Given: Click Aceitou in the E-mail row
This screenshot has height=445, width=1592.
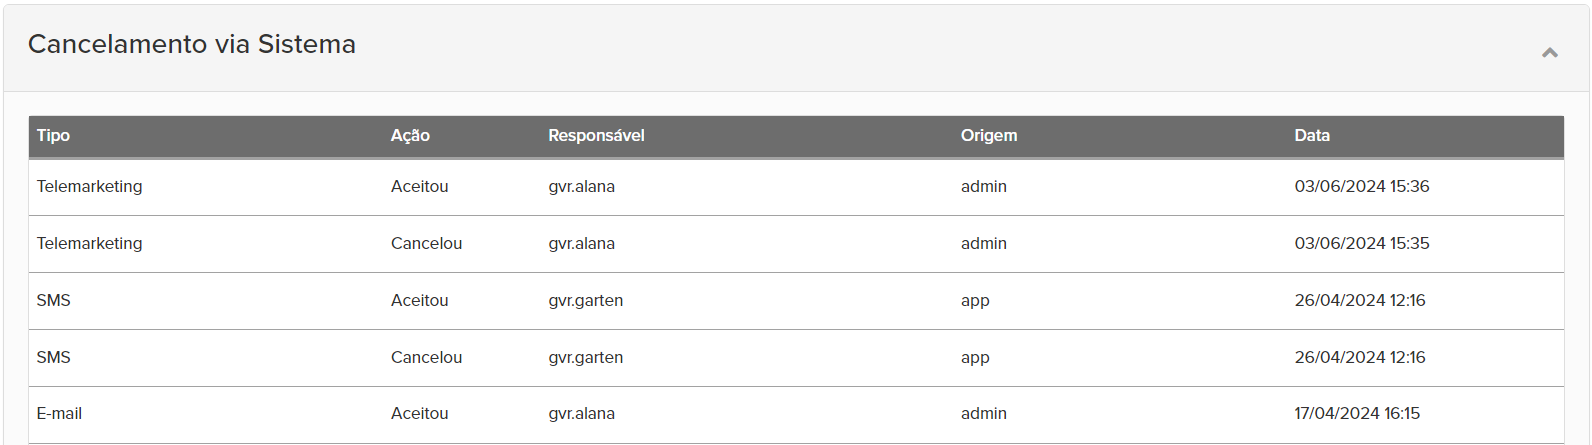Looking at the screenshot, I should pyautogui.click(x=420, y=413).
